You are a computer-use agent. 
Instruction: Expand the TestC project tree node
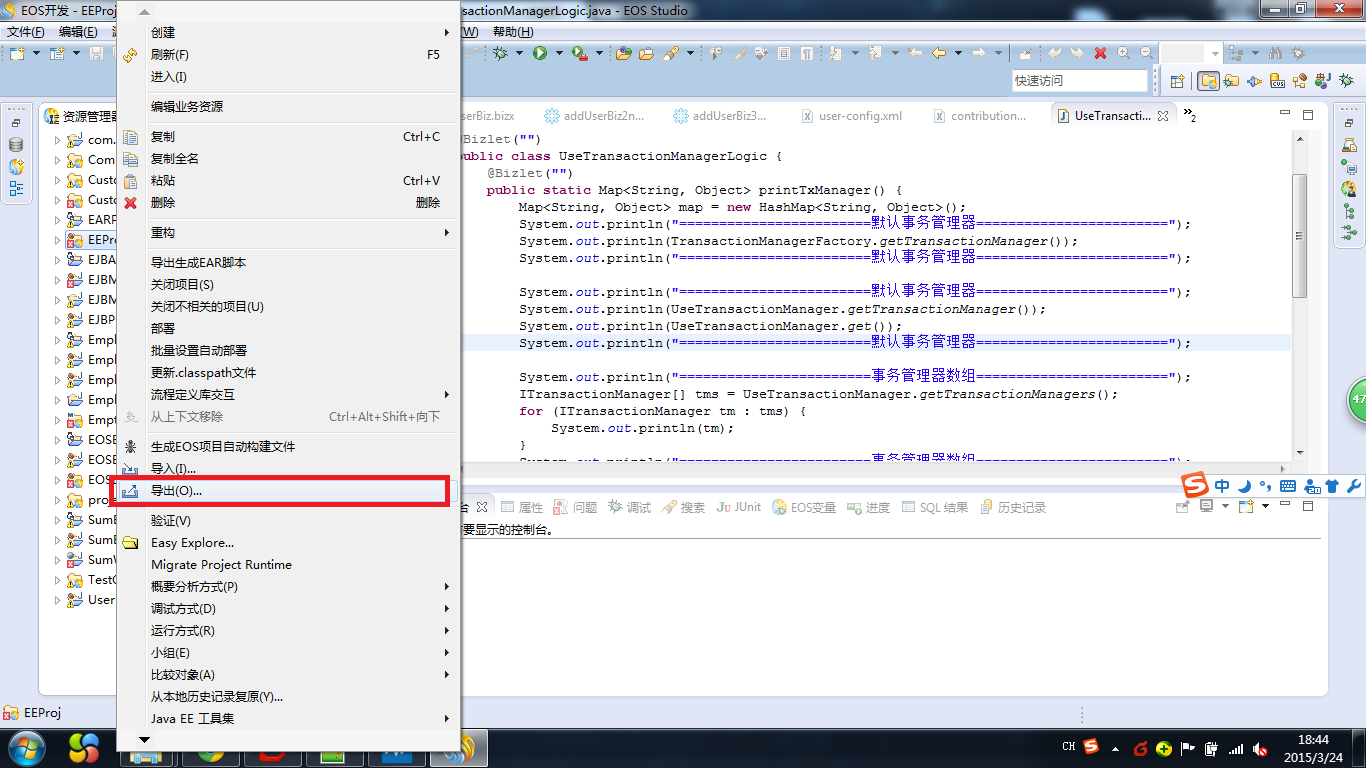point(57,580)
